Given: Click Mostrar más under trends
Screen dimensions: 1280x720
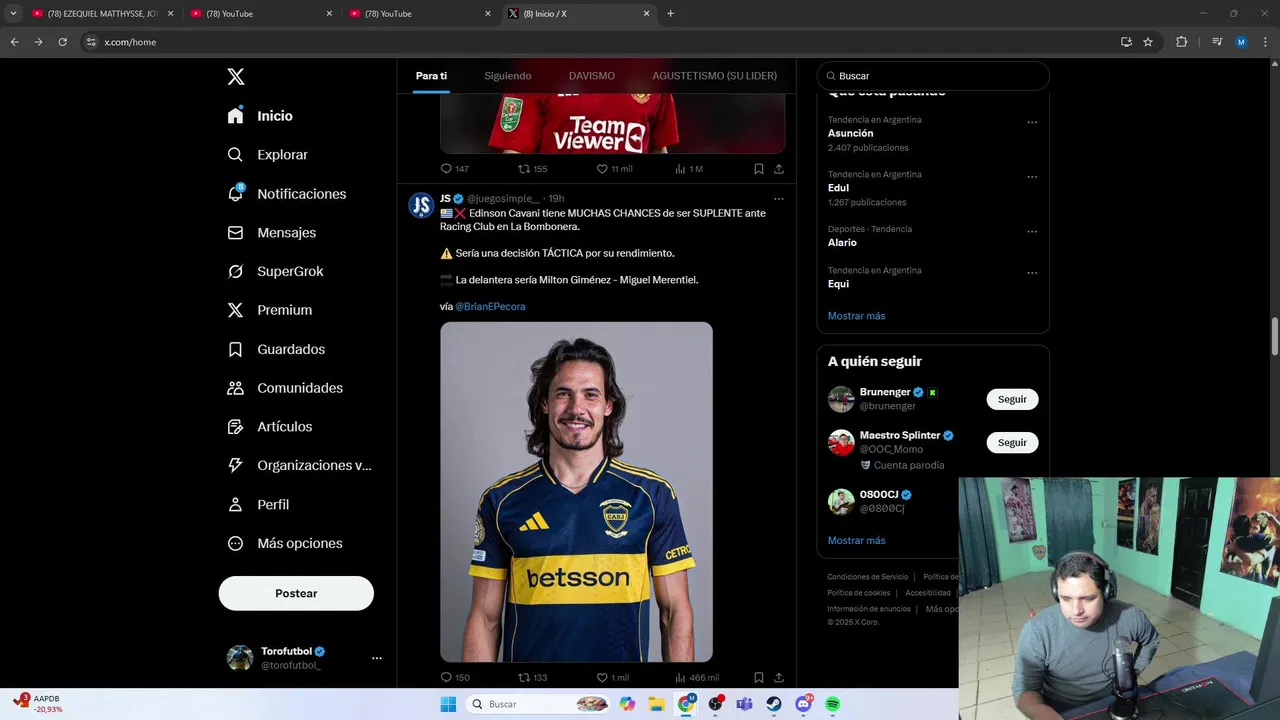Looking at the screenshot, I should tap(856, 316).
